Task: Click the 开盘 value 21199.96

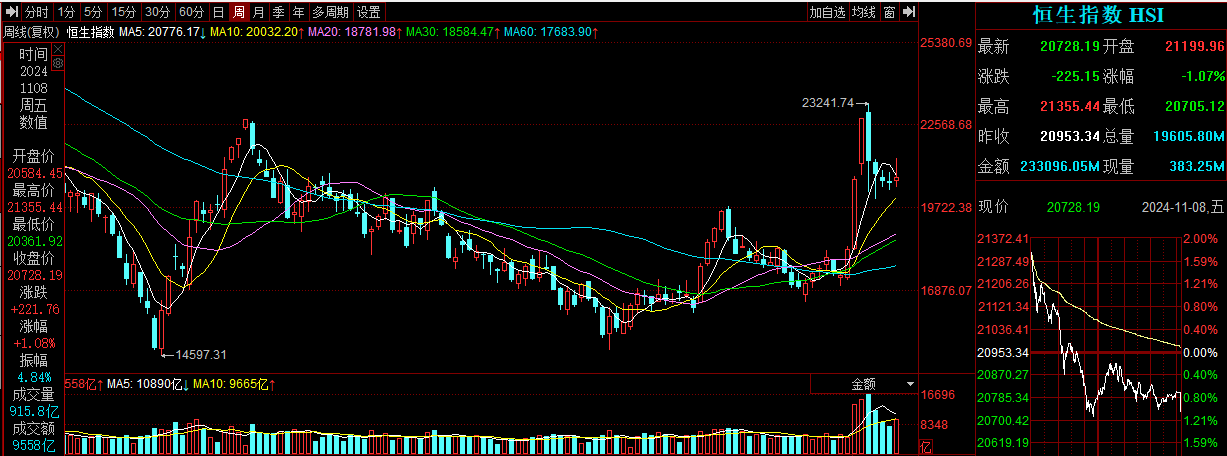Action: click(1194, 47)
